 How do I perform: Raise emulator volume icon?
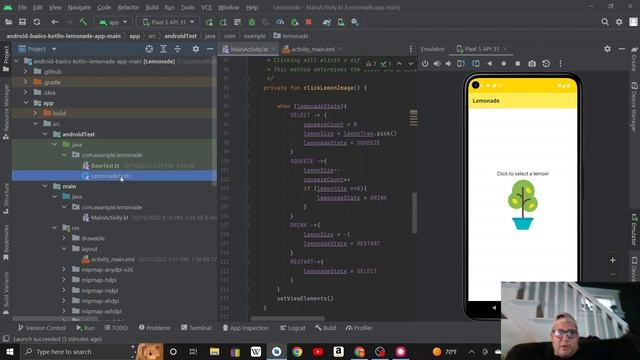click(437, 64)
